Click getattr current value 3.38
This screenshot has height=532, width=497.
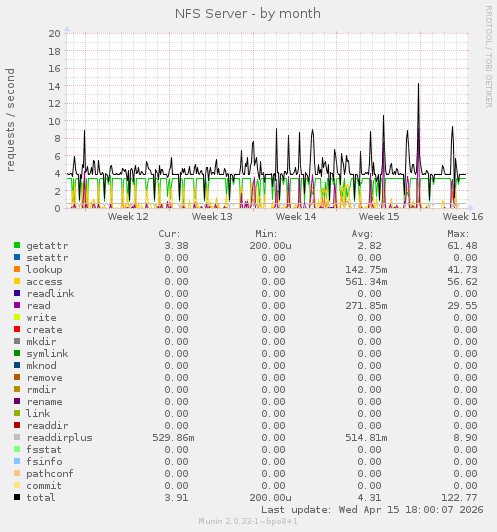[x=176, y=246]
